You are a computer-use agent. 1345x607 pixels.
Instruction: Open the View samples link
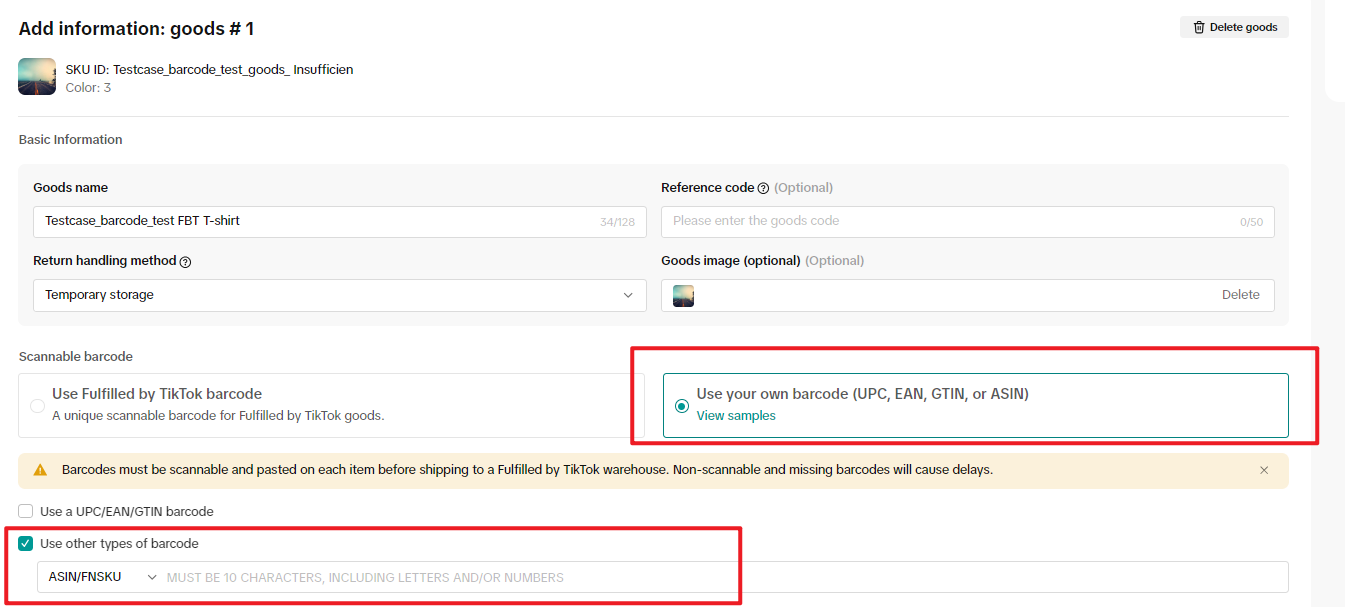click(x=736, y=416)
